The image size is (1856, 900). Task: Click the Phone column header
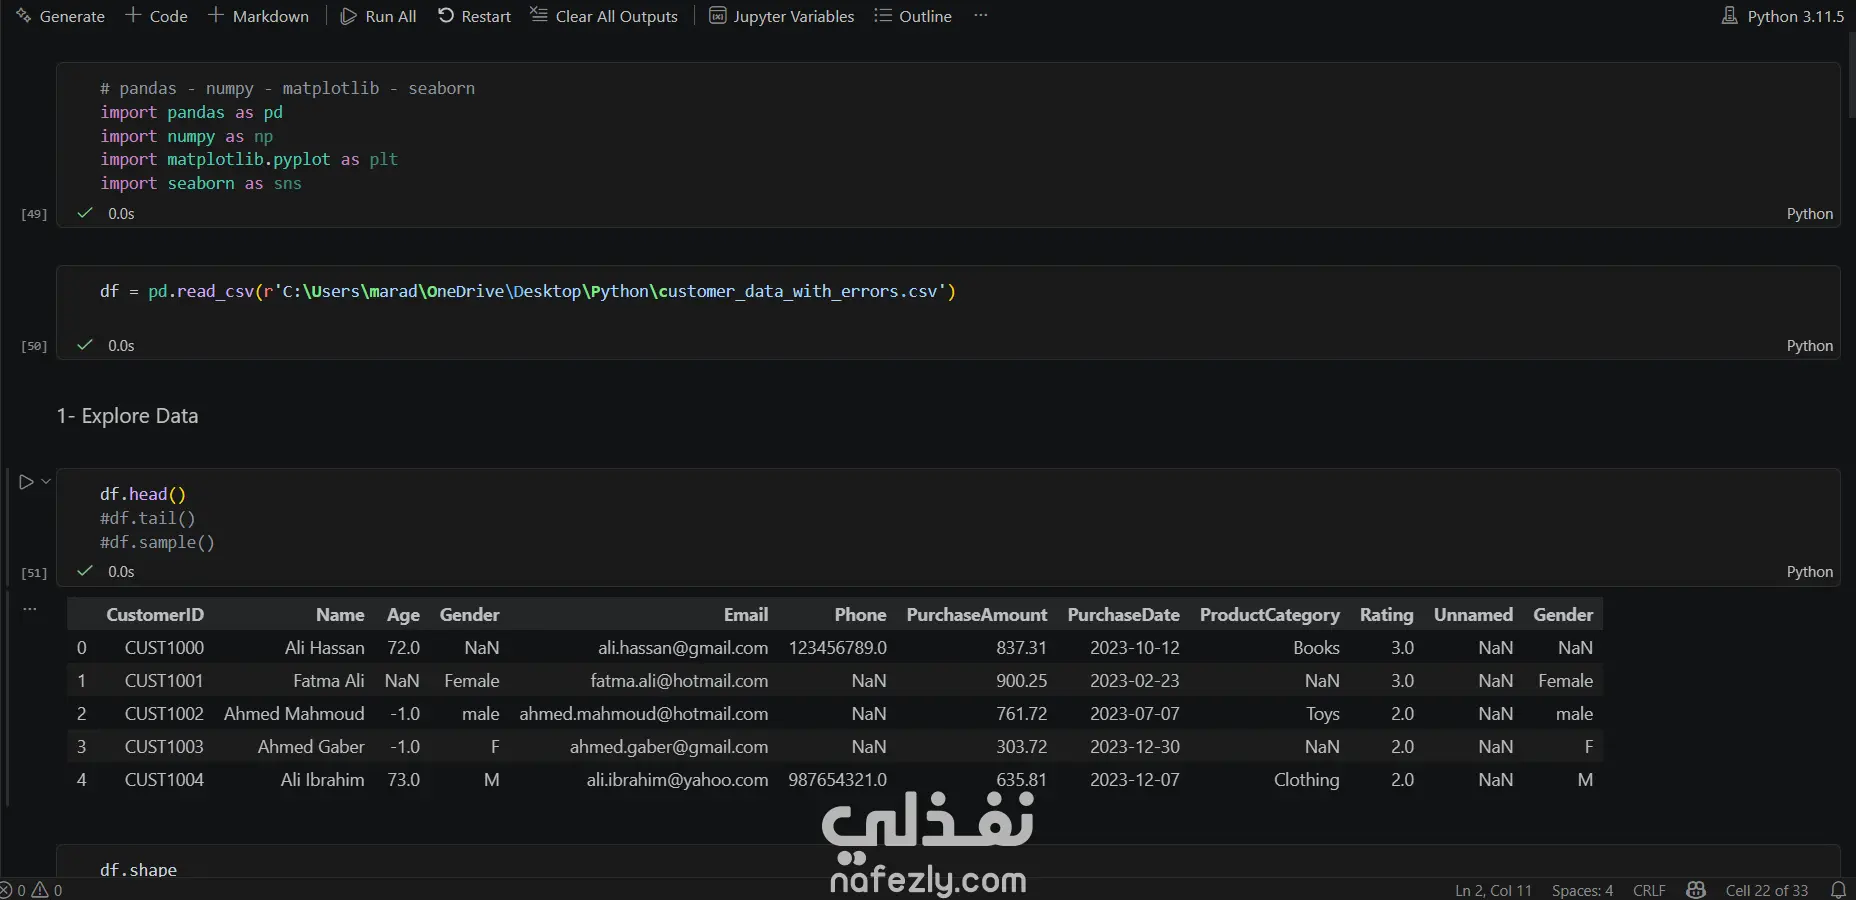860,615
